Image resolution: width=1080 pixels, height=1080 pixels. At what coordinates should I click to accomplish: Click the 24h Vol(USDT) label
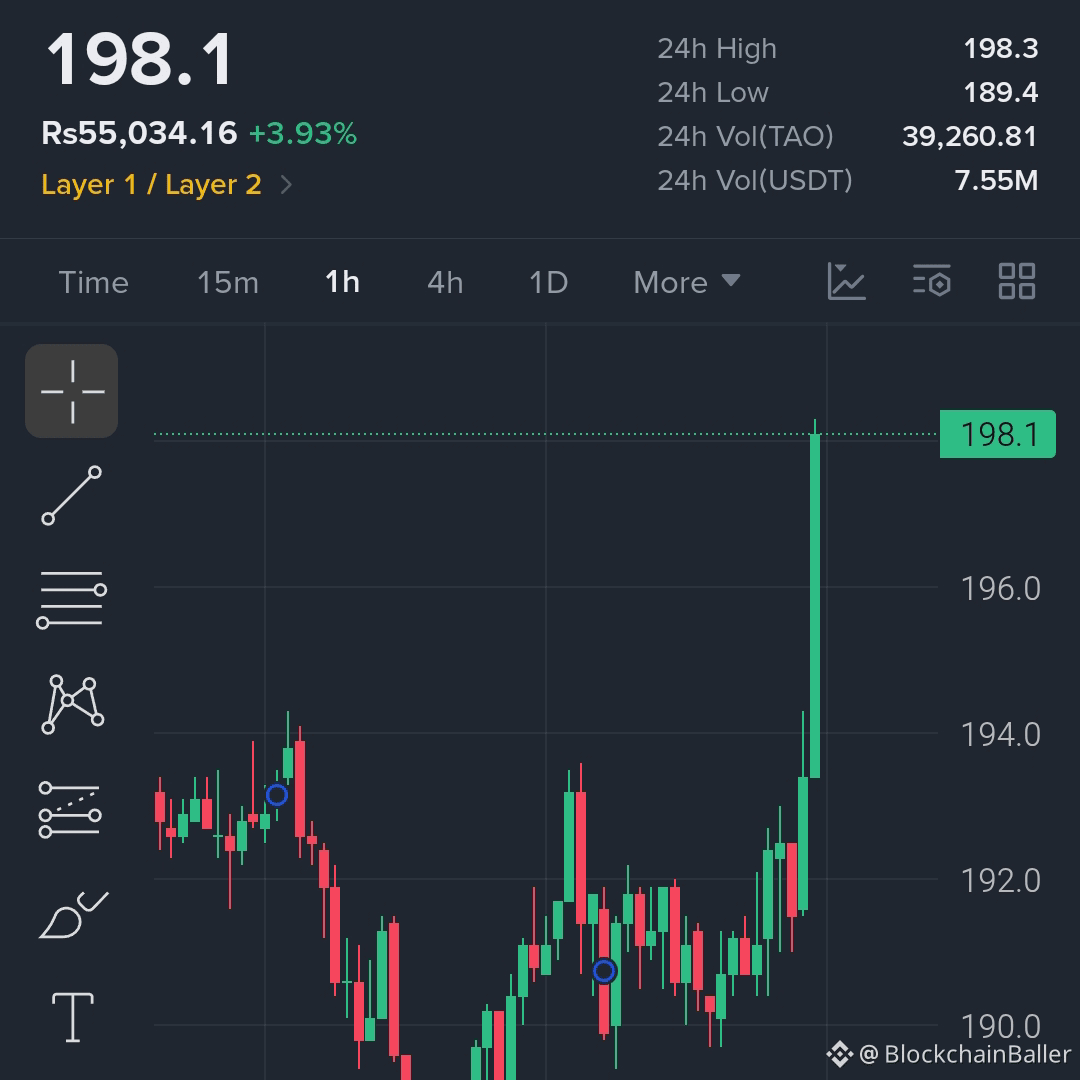(x=755, y=180)
